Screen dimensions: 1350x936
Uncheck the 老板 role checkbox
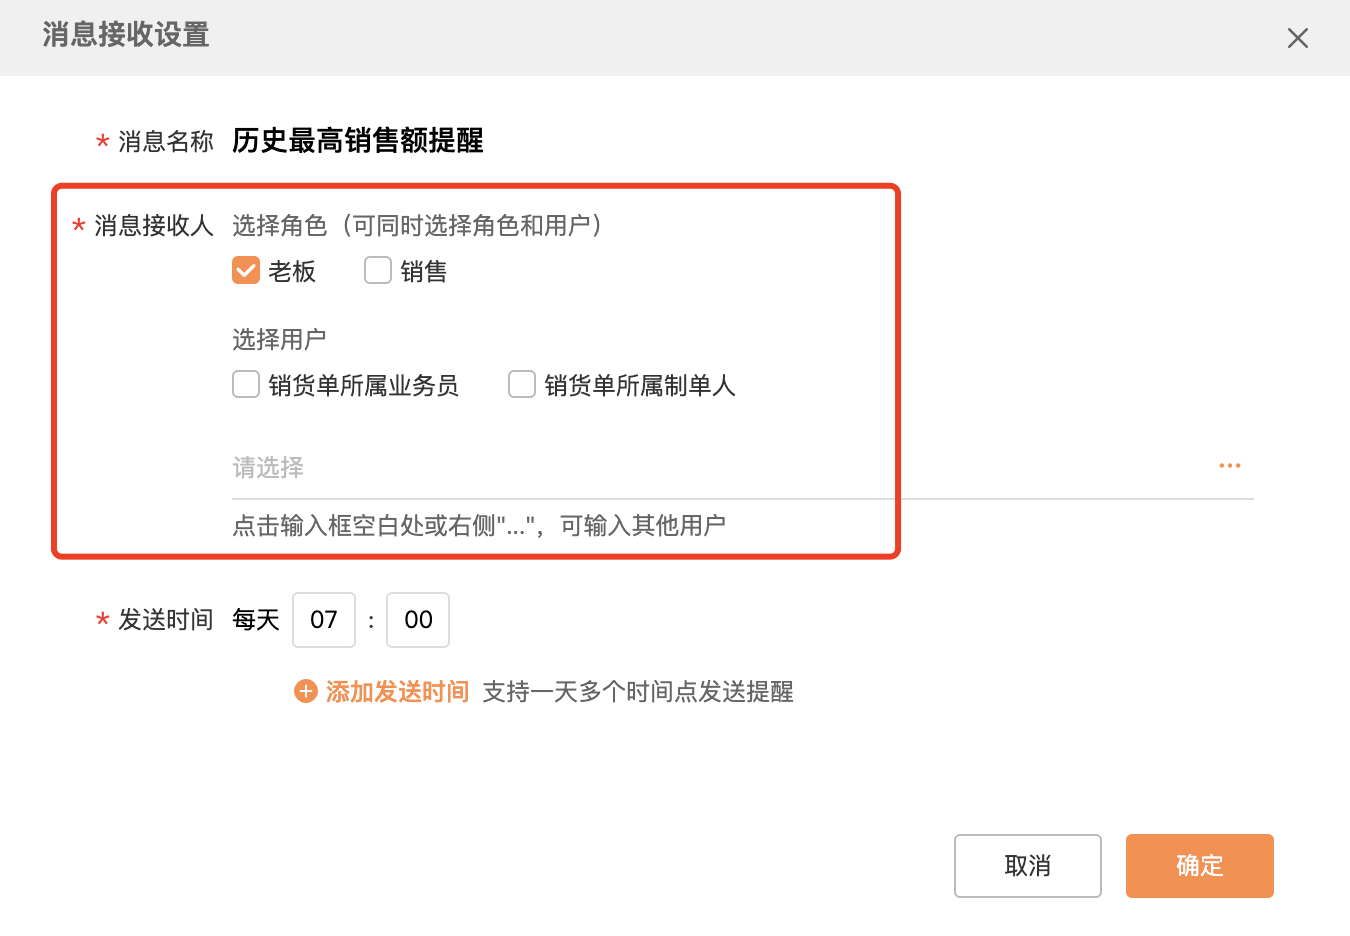246,270
